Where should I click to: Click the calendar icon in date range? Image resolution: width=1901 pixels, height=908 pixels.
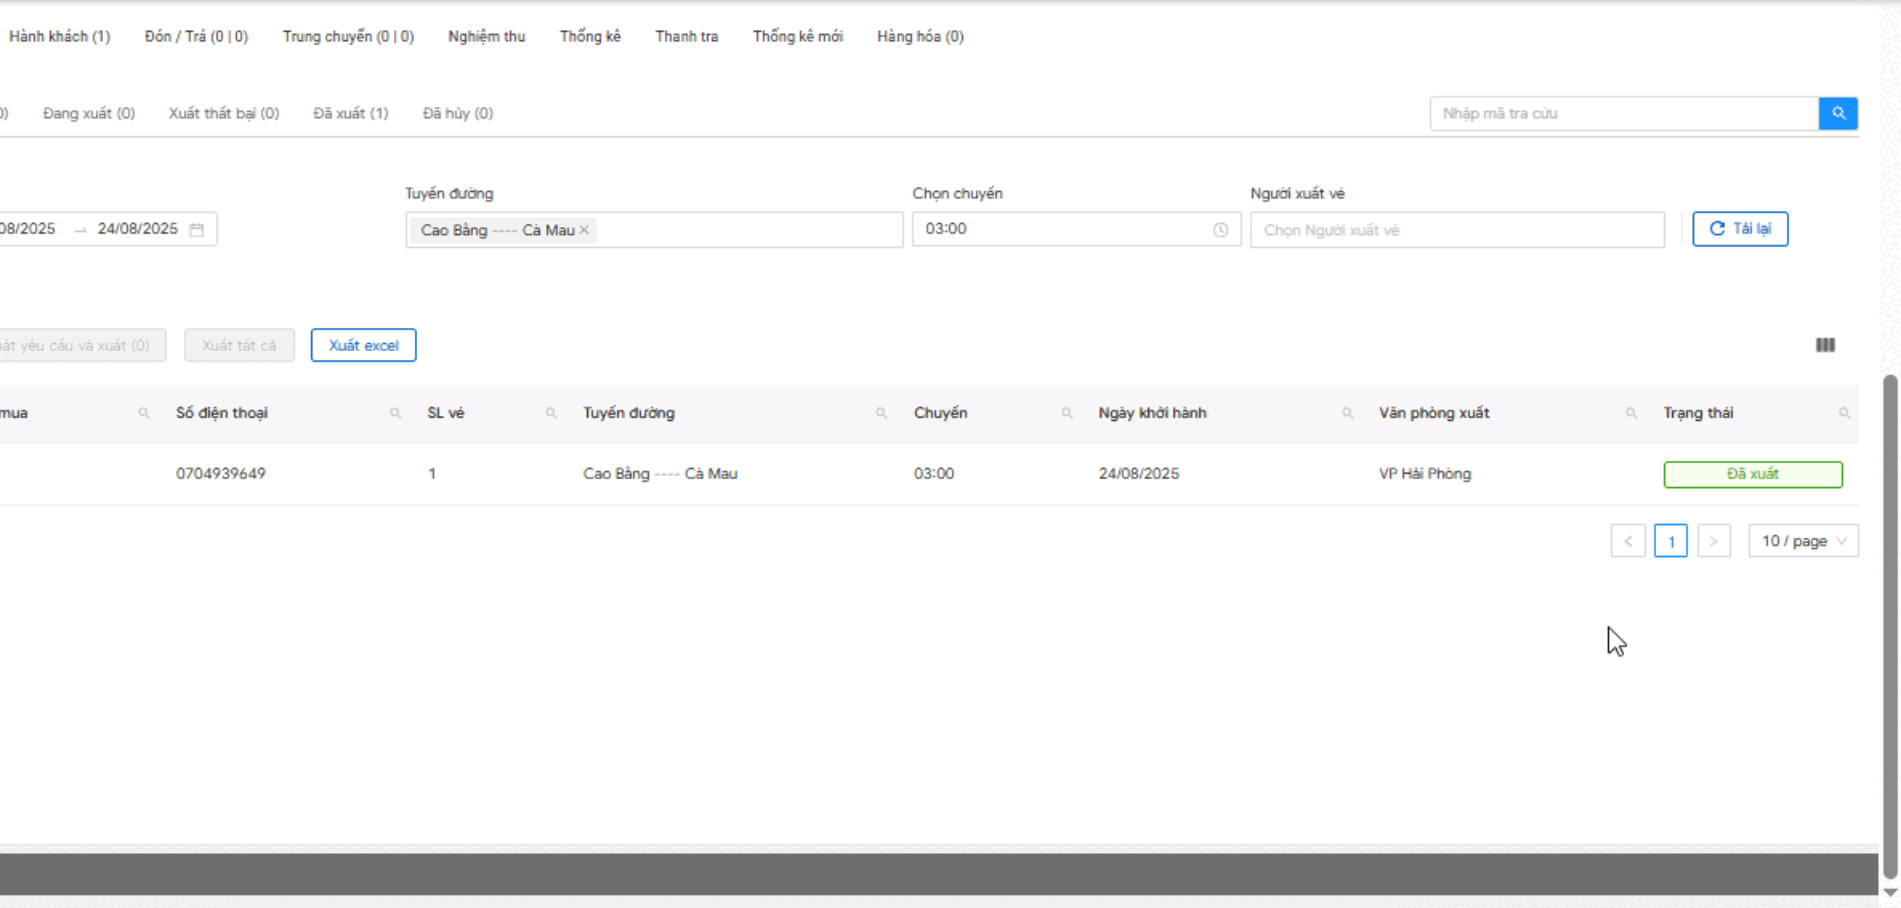coord(197,230)
